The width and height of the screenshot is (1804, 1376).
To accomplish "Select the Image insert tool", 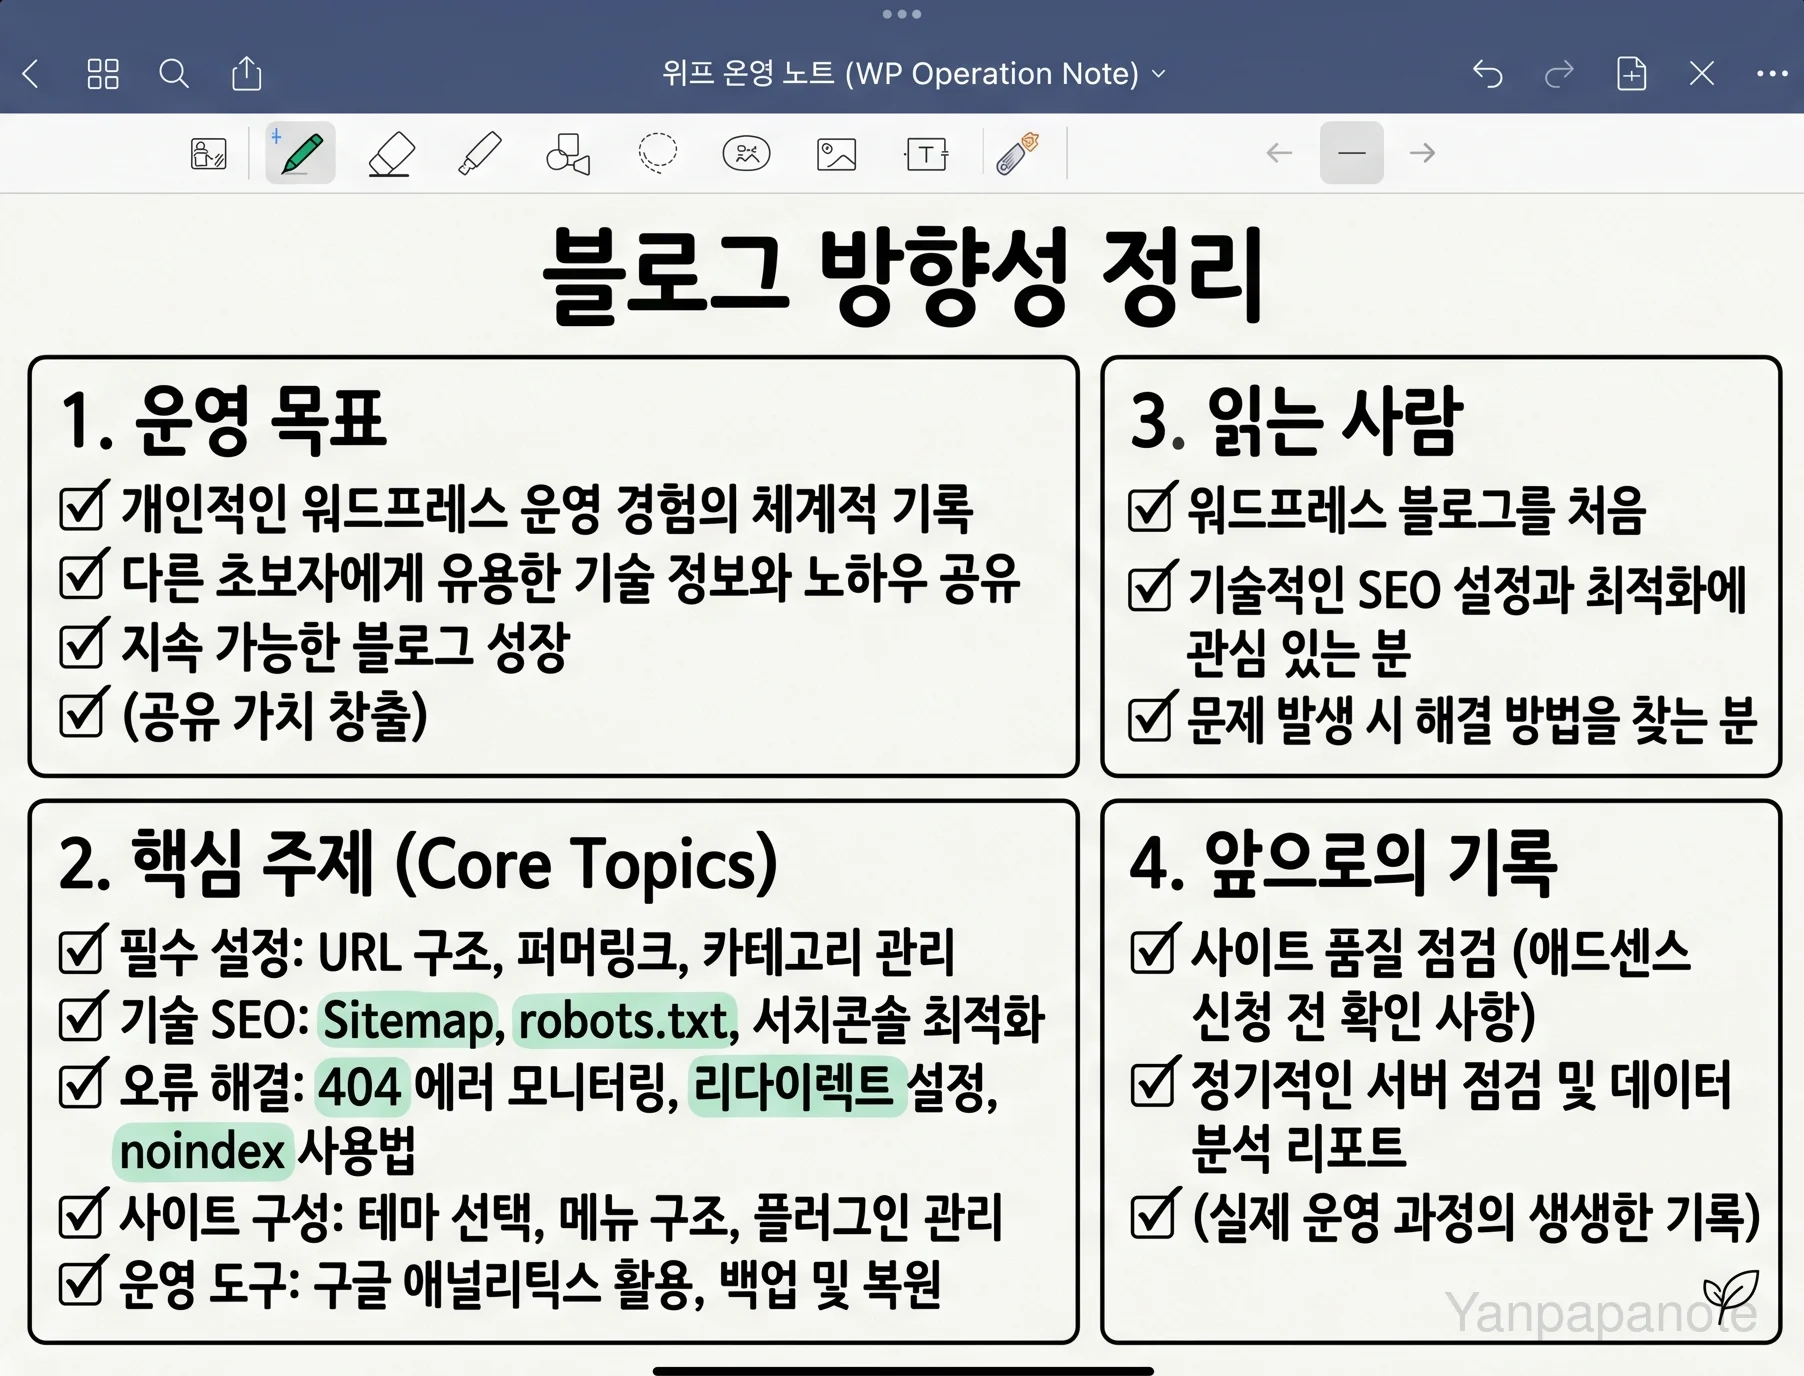I will (836, 154).
